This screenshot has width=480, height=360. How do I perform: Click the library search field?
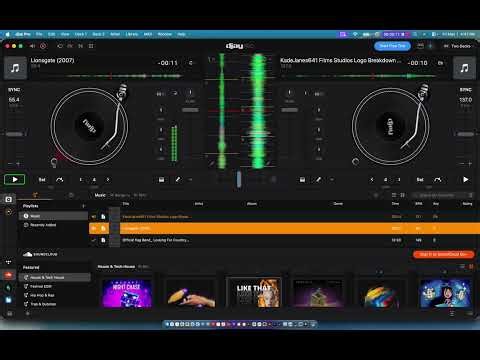442,195
